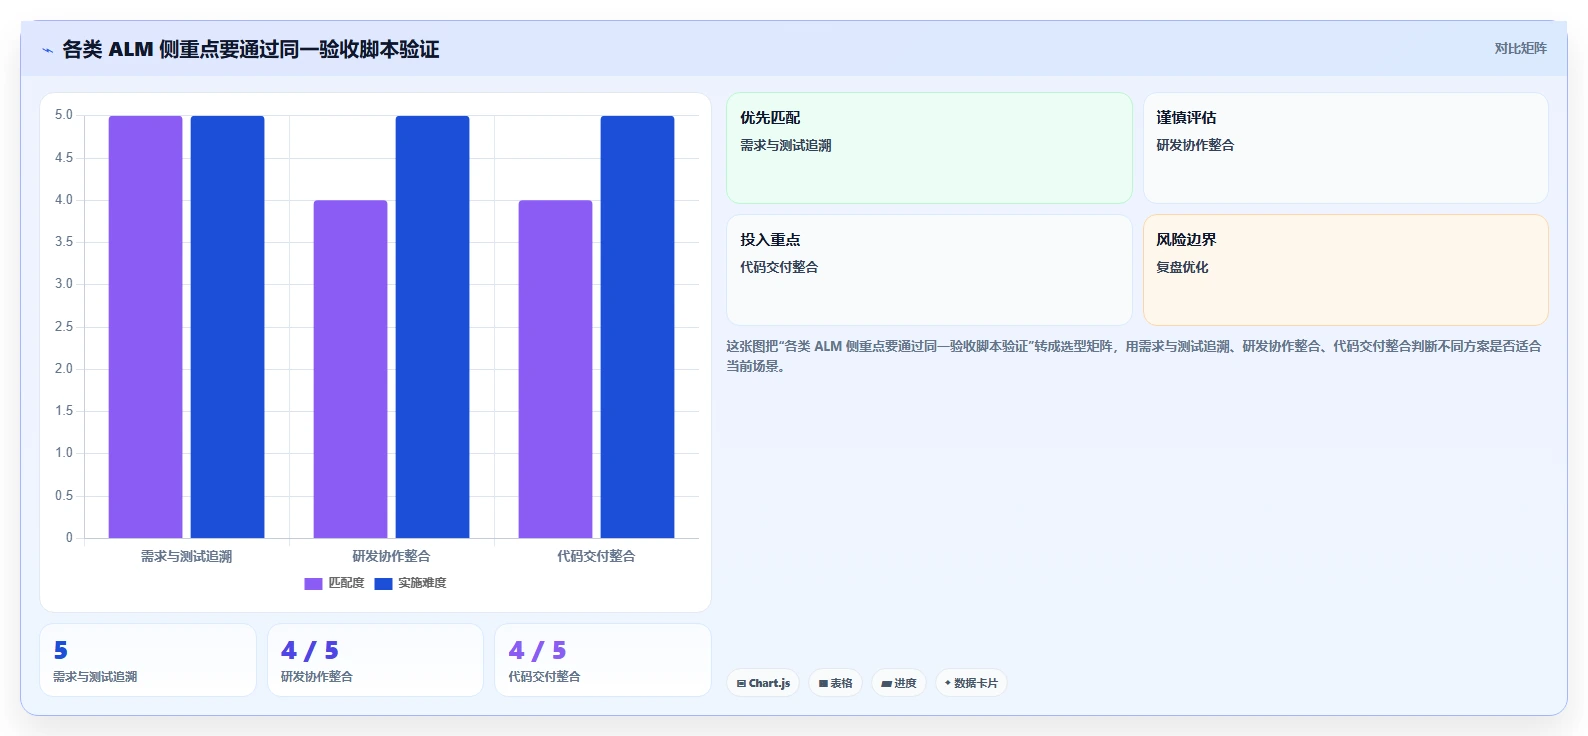Click the title 各类 ALM 侧重点要通过同一验收脚本验证
The width and height of the screenshot is (1588, 736).
click(251, 49)
